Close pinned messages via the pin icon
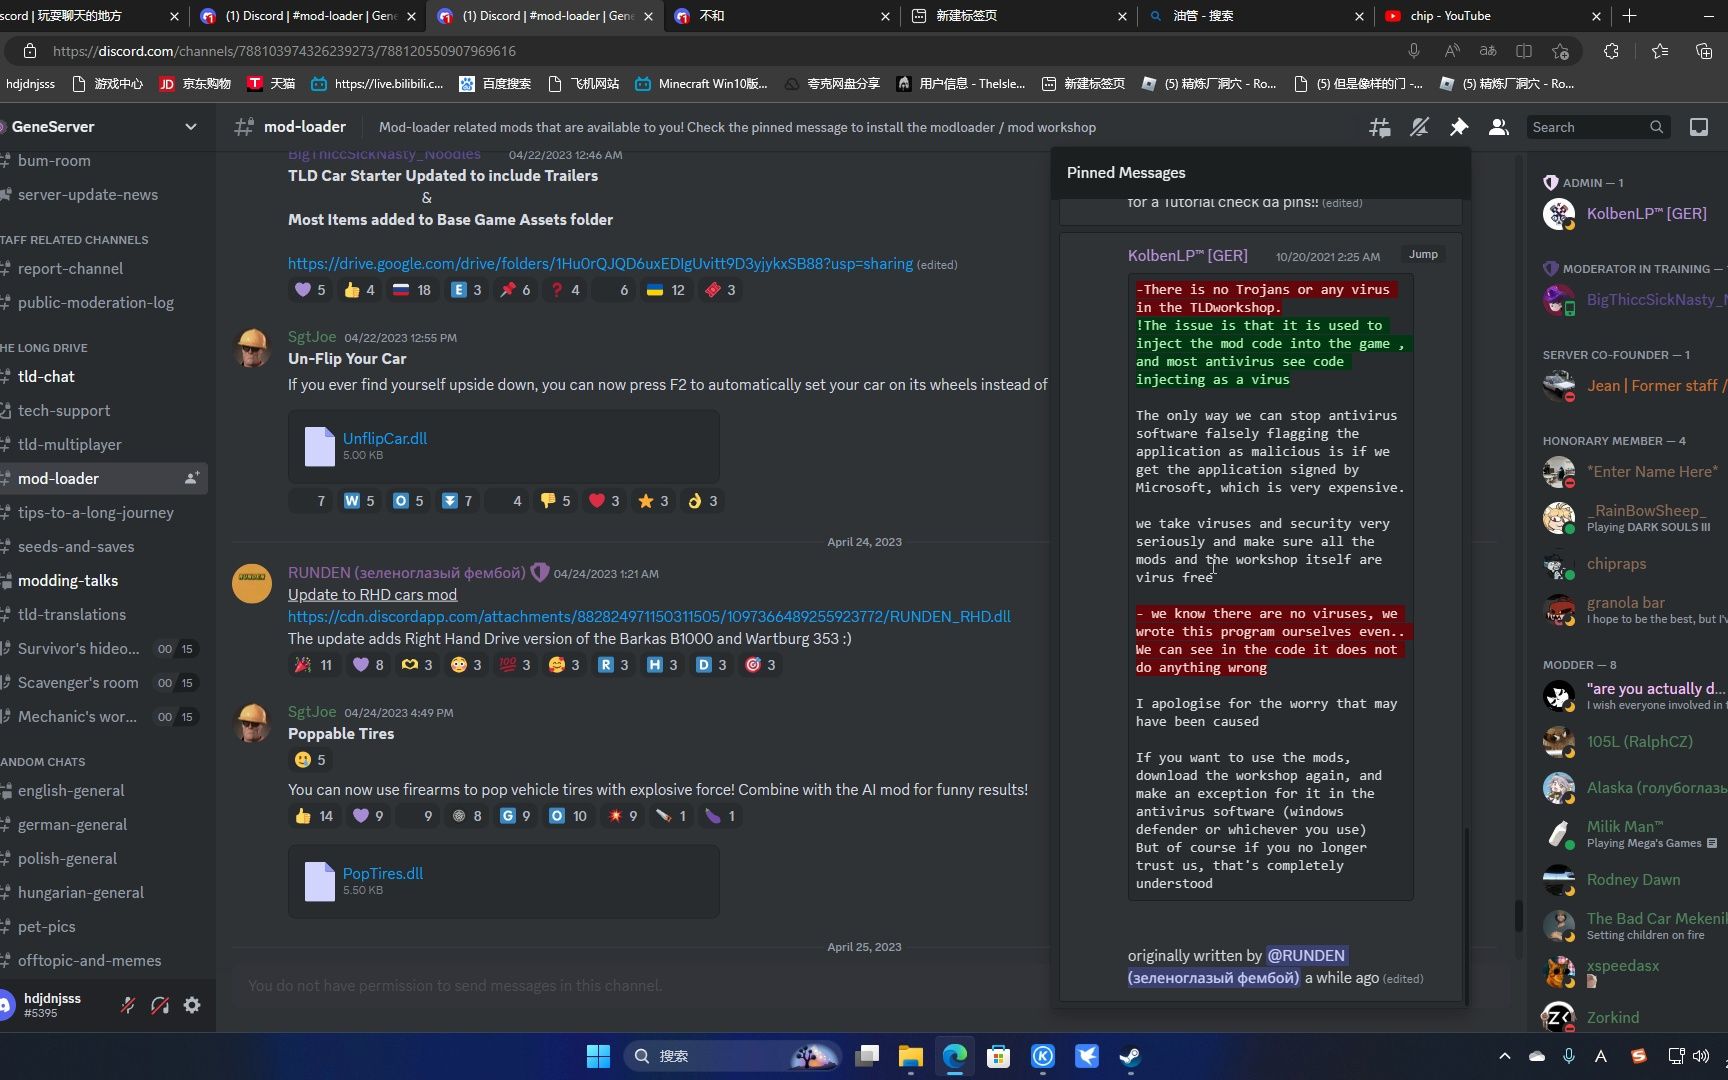This screenshot has width=1728, height=1080. point(1459,127)
